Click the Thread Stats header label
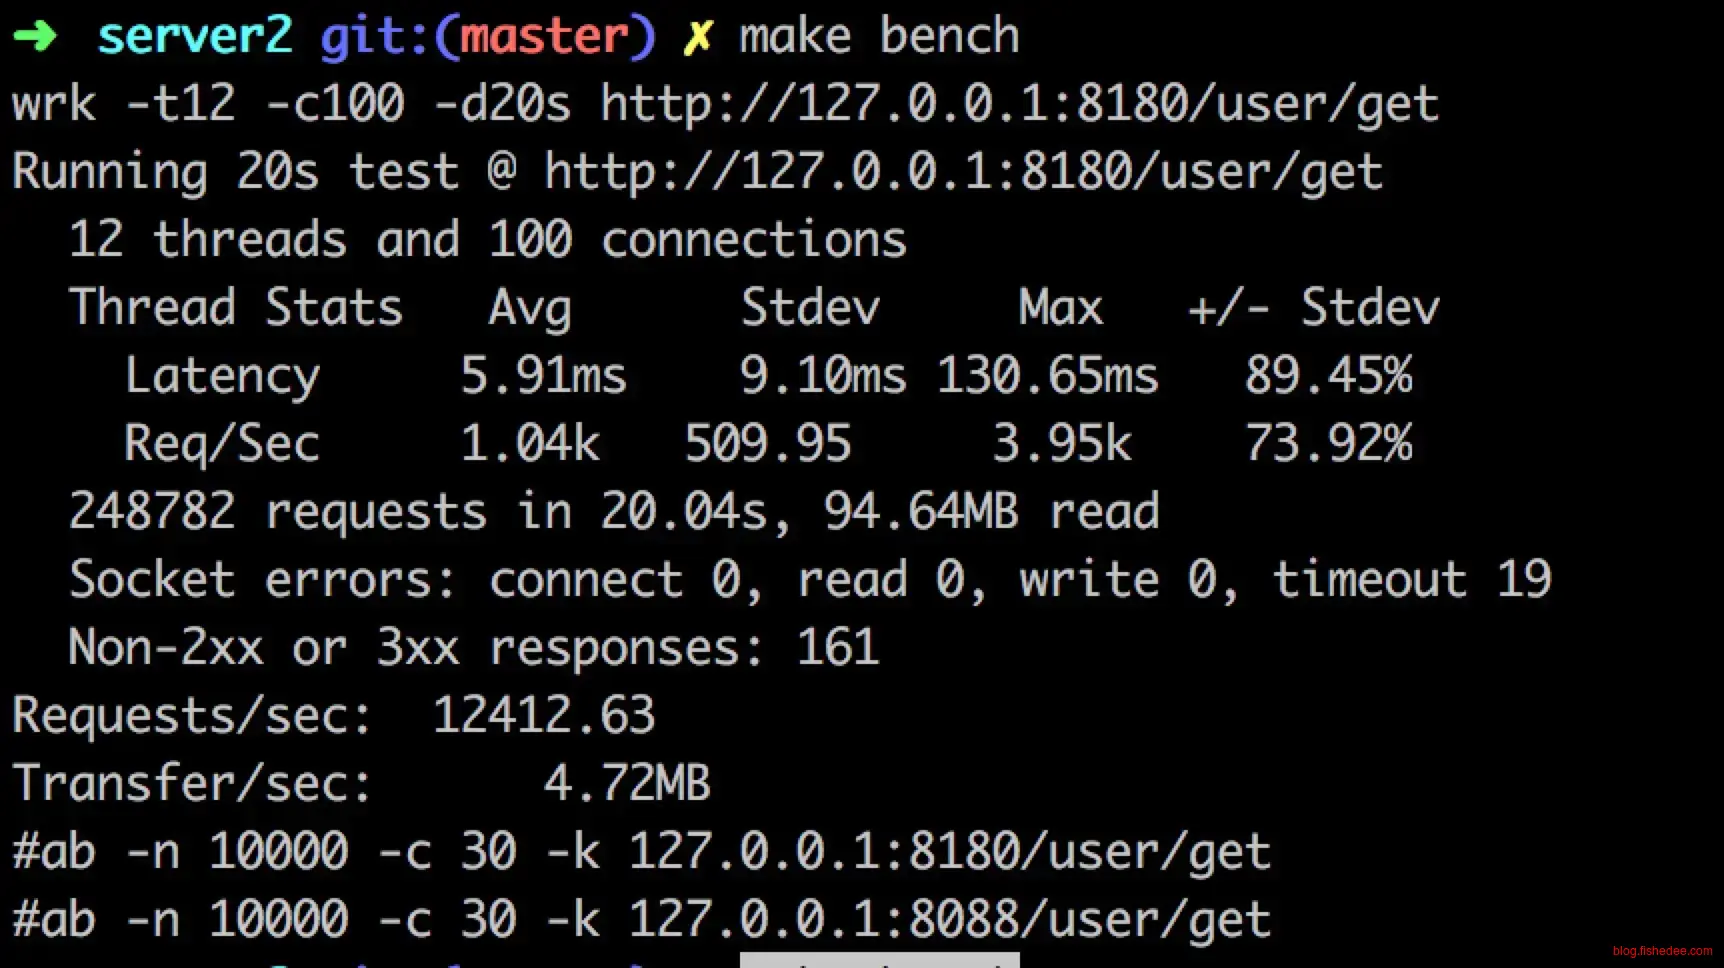 [235, 307]
